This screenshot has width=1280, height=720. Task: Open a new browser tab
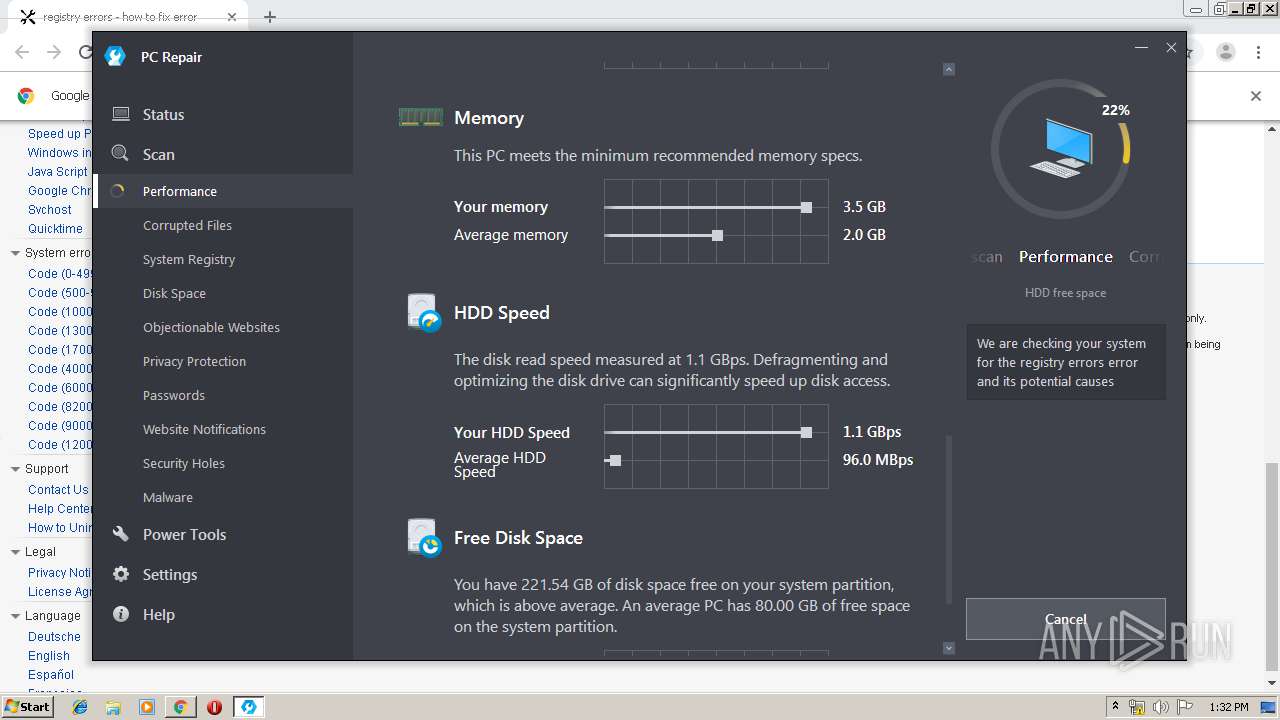270,17
